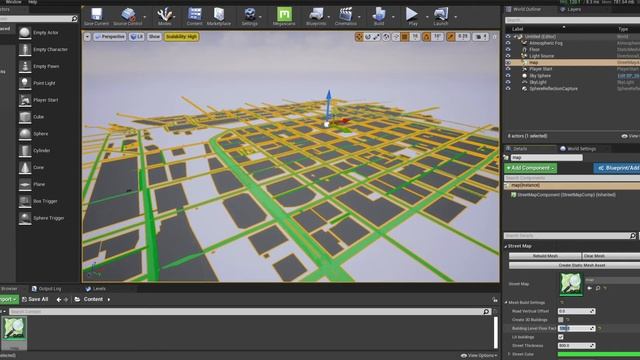This screenshot has height=360, width=640.
Task: Select the Empty Pawn icon
Action: point(25,66)
